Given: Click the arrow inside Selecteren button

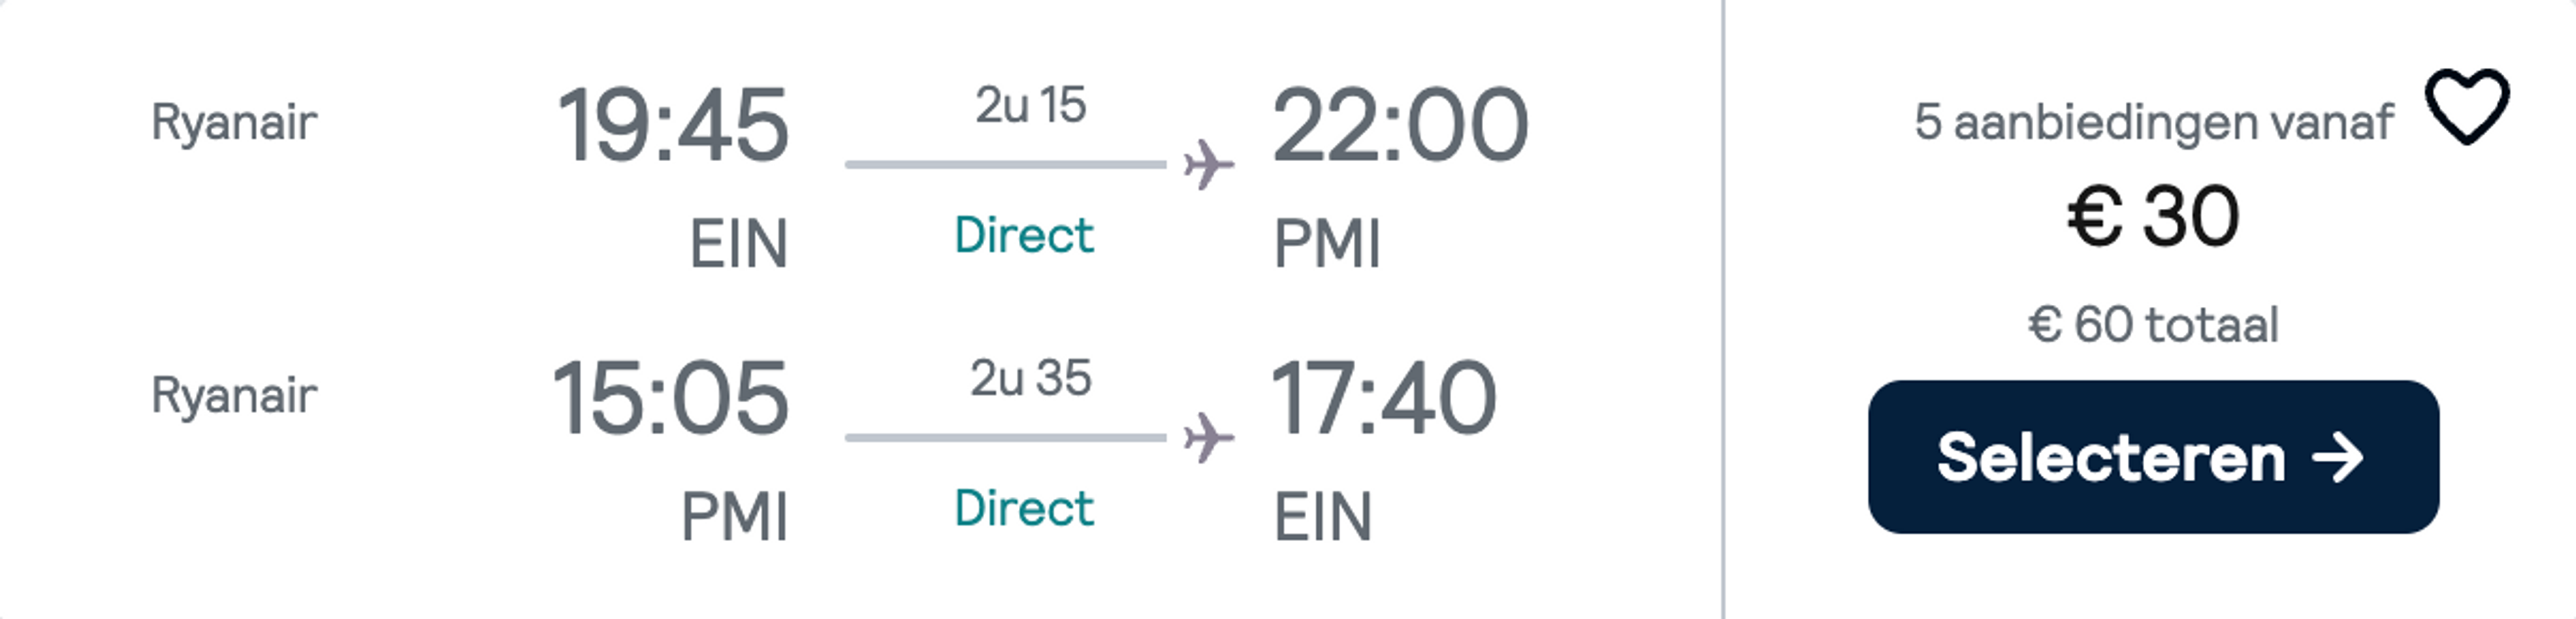Looking at the screenshot, I should [2337, 458].
